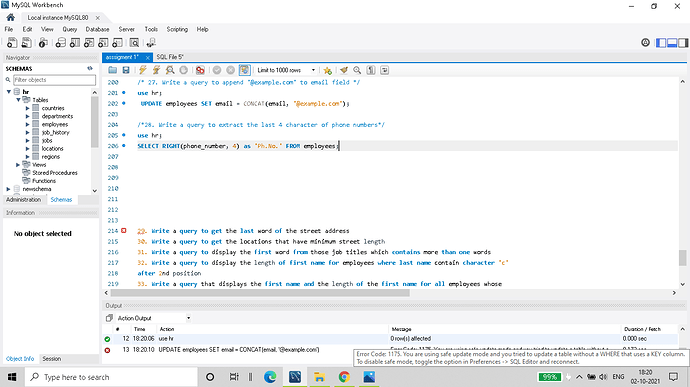Beautify the SQL script with broom icon
Viewport: 690px width, 387px height.
(344, 70)
